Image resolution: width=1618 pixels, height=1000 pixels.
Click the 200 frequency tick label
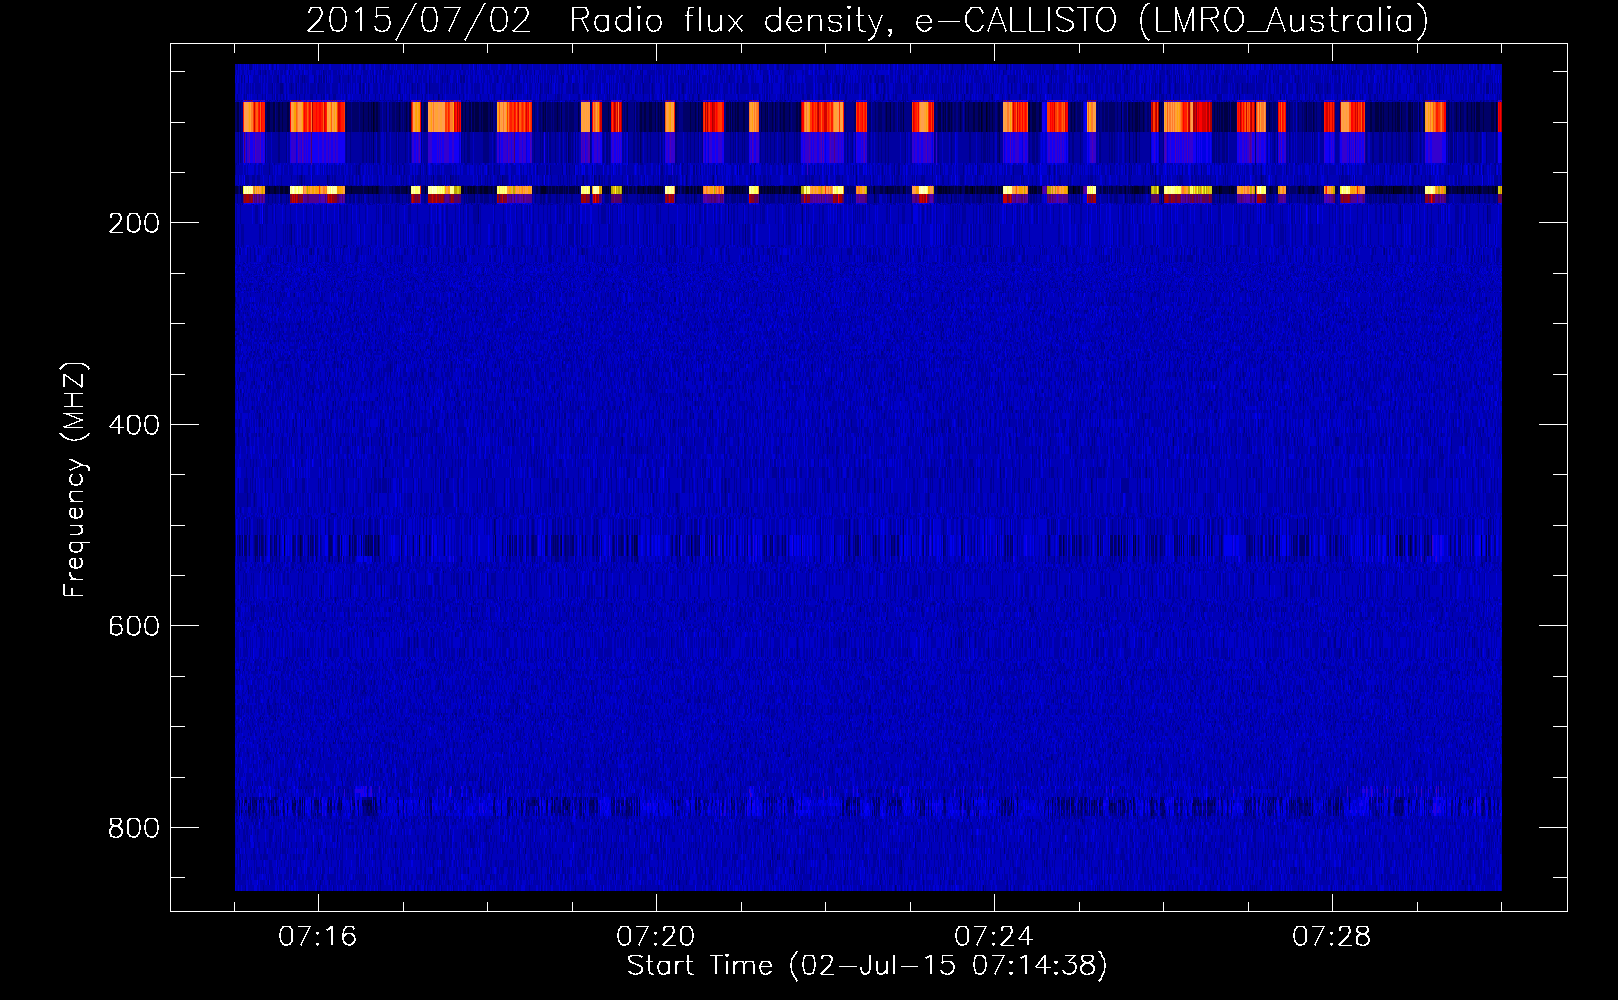tap(134, 223)
